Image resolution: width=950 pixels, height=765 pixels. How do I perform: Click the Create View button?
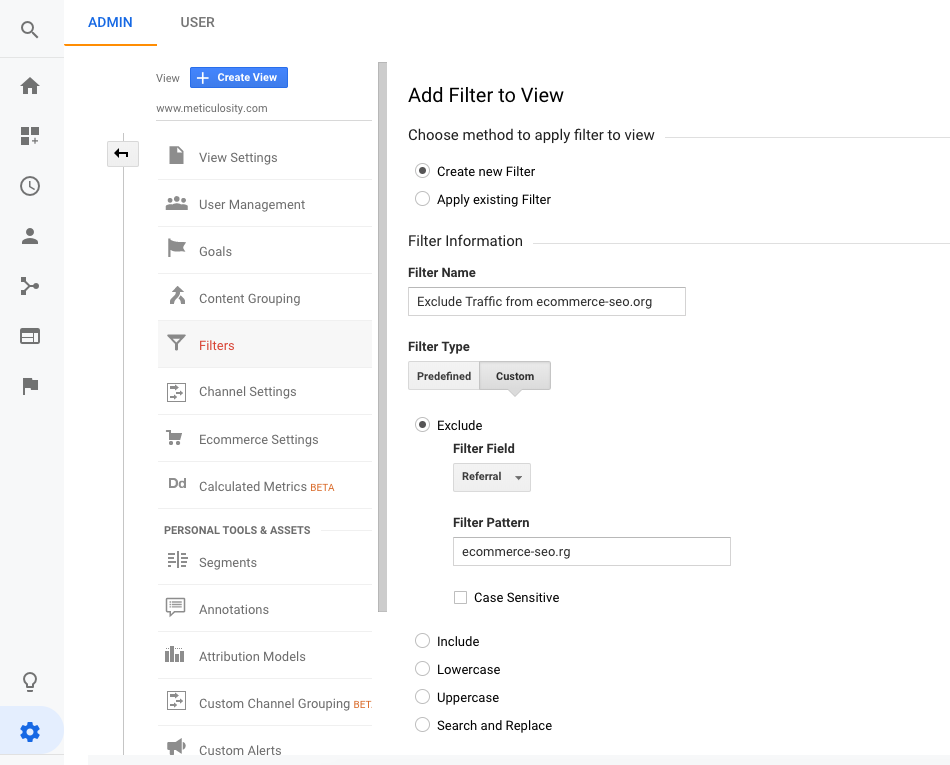pos(238,77)
